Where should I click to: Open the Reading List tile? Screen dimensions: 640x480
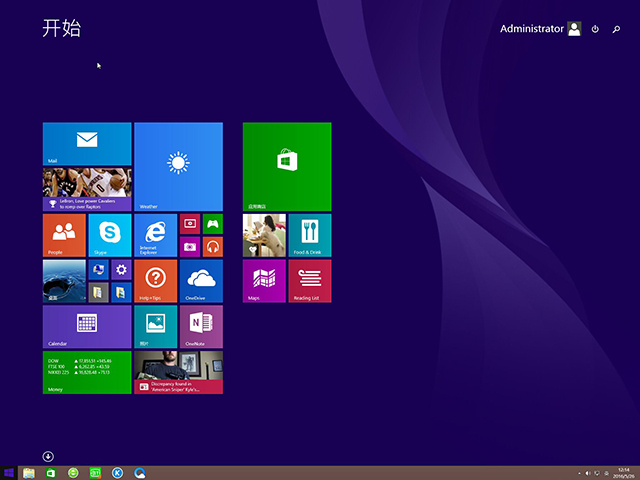tap(310, 281)
